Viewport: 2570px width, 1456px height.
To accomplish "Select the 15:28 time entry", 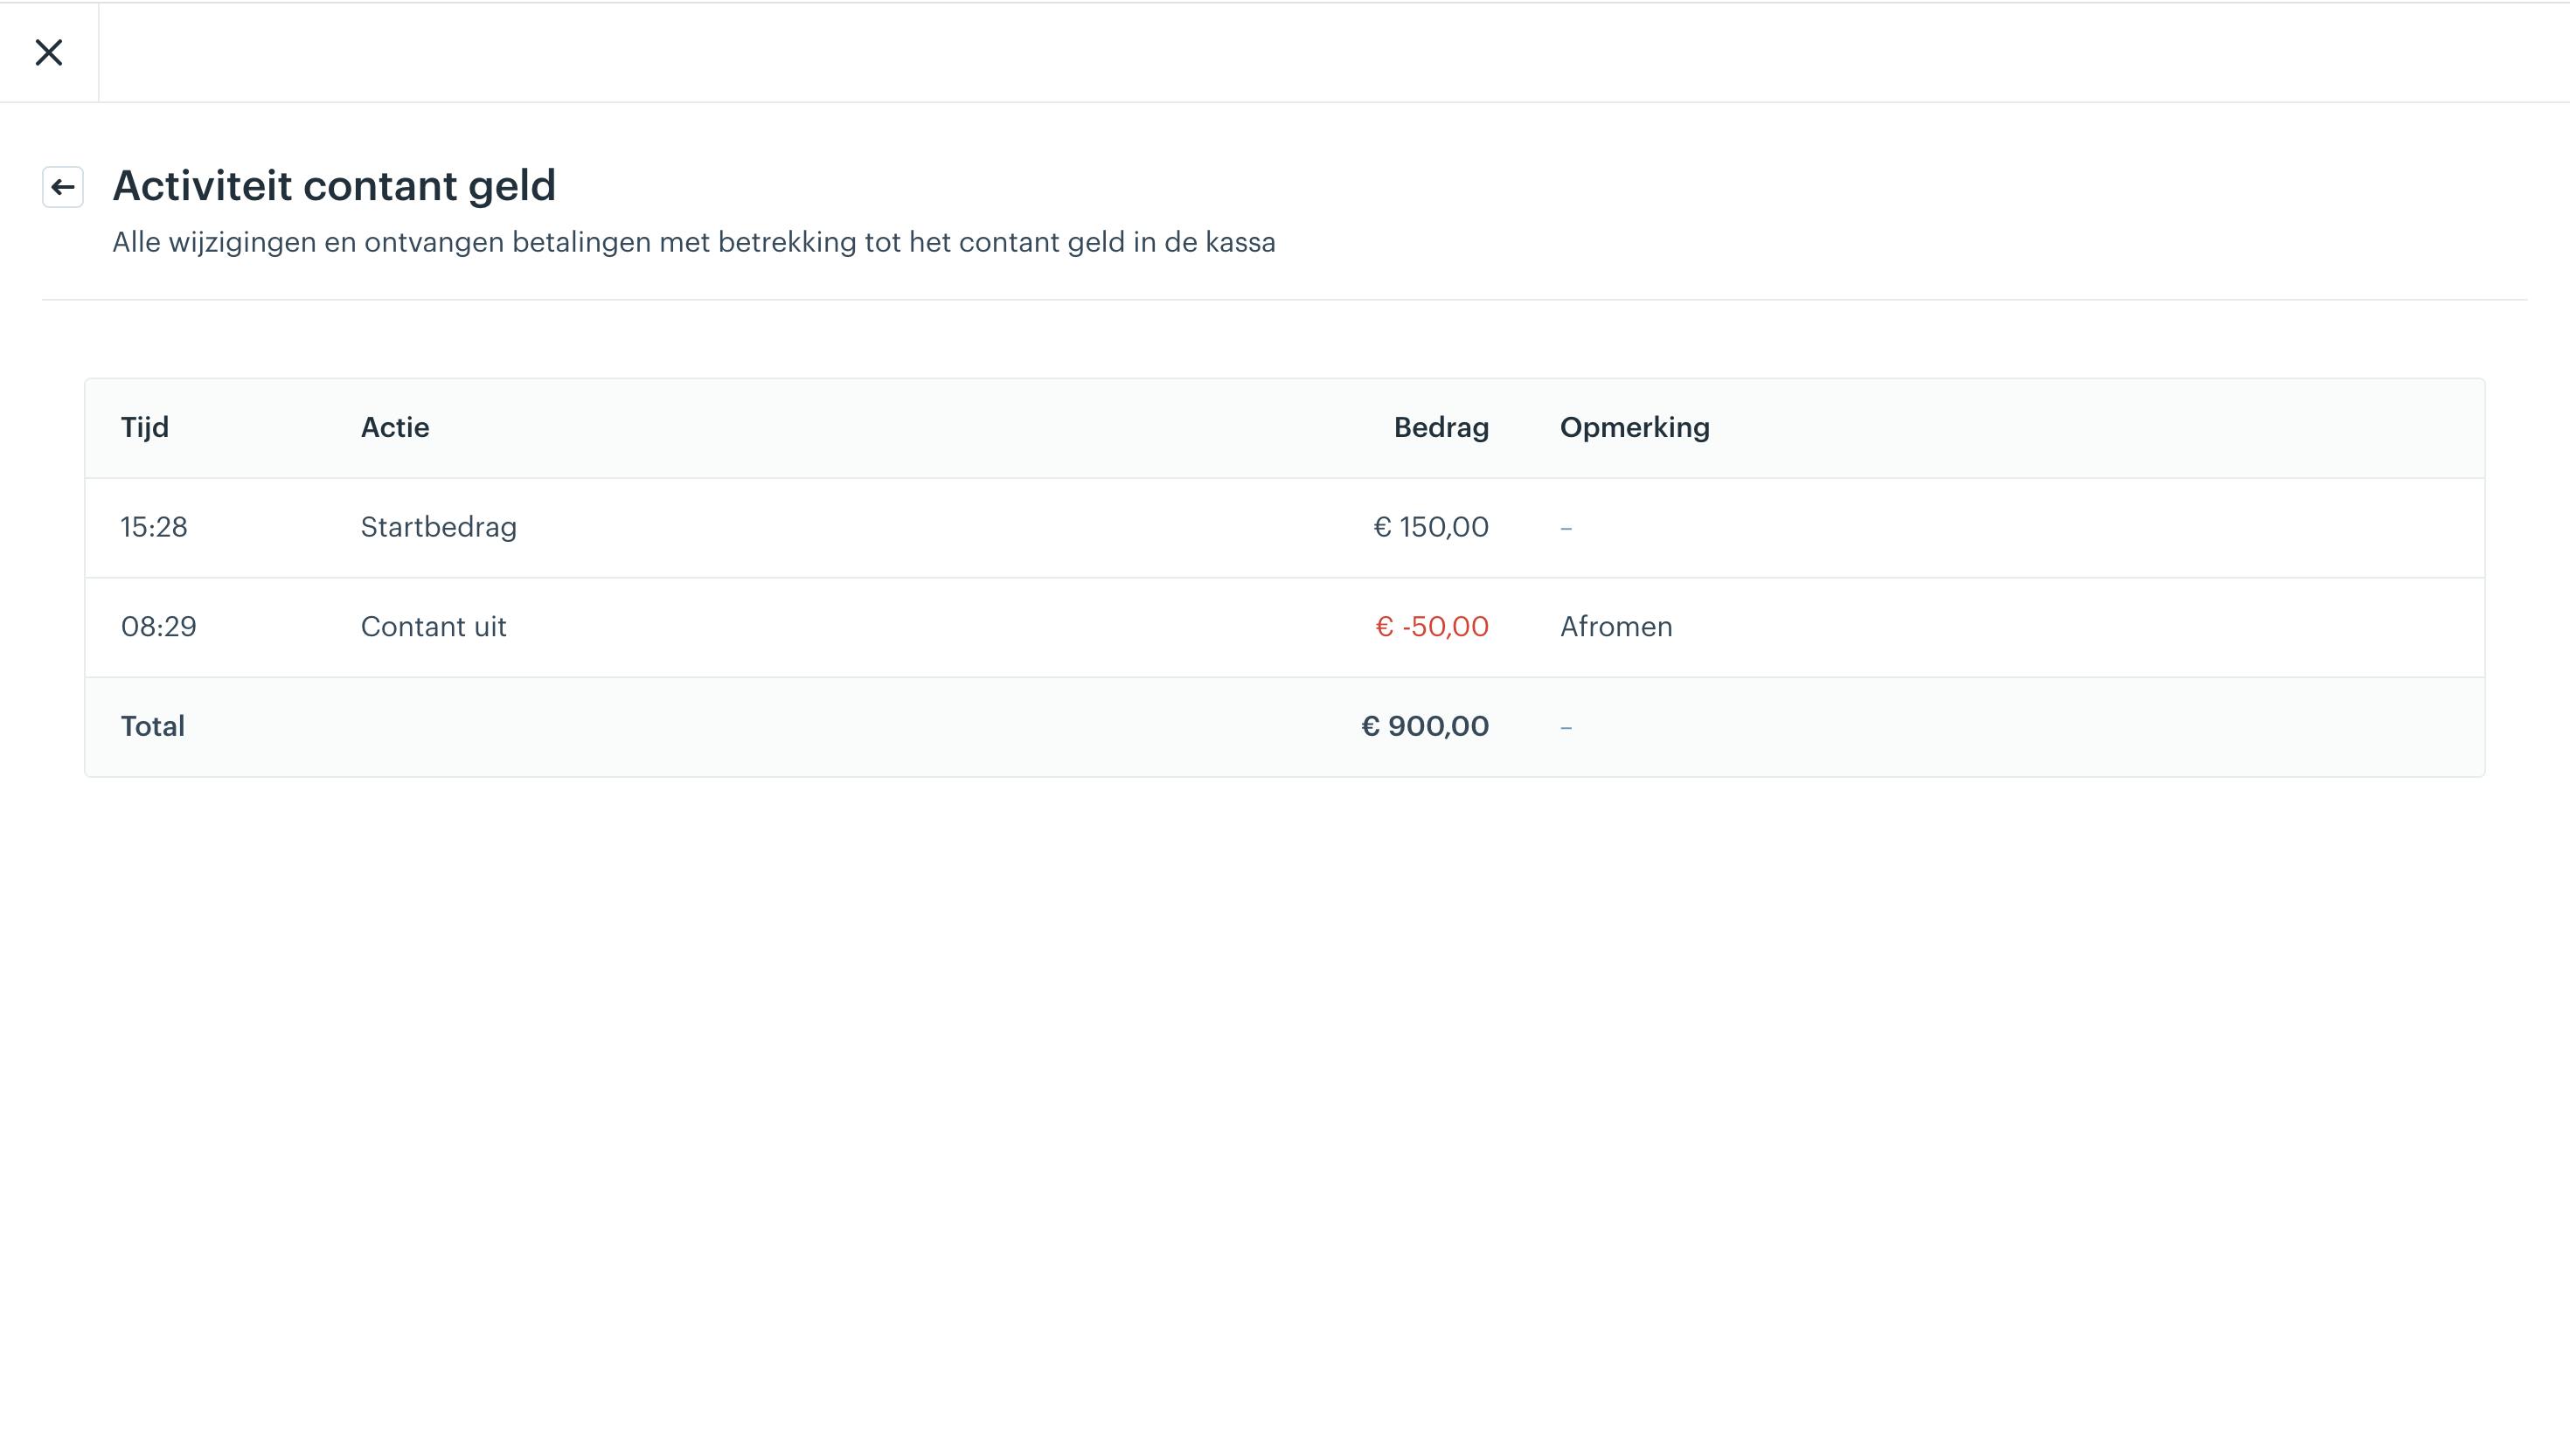I will [x=154, y=527].
